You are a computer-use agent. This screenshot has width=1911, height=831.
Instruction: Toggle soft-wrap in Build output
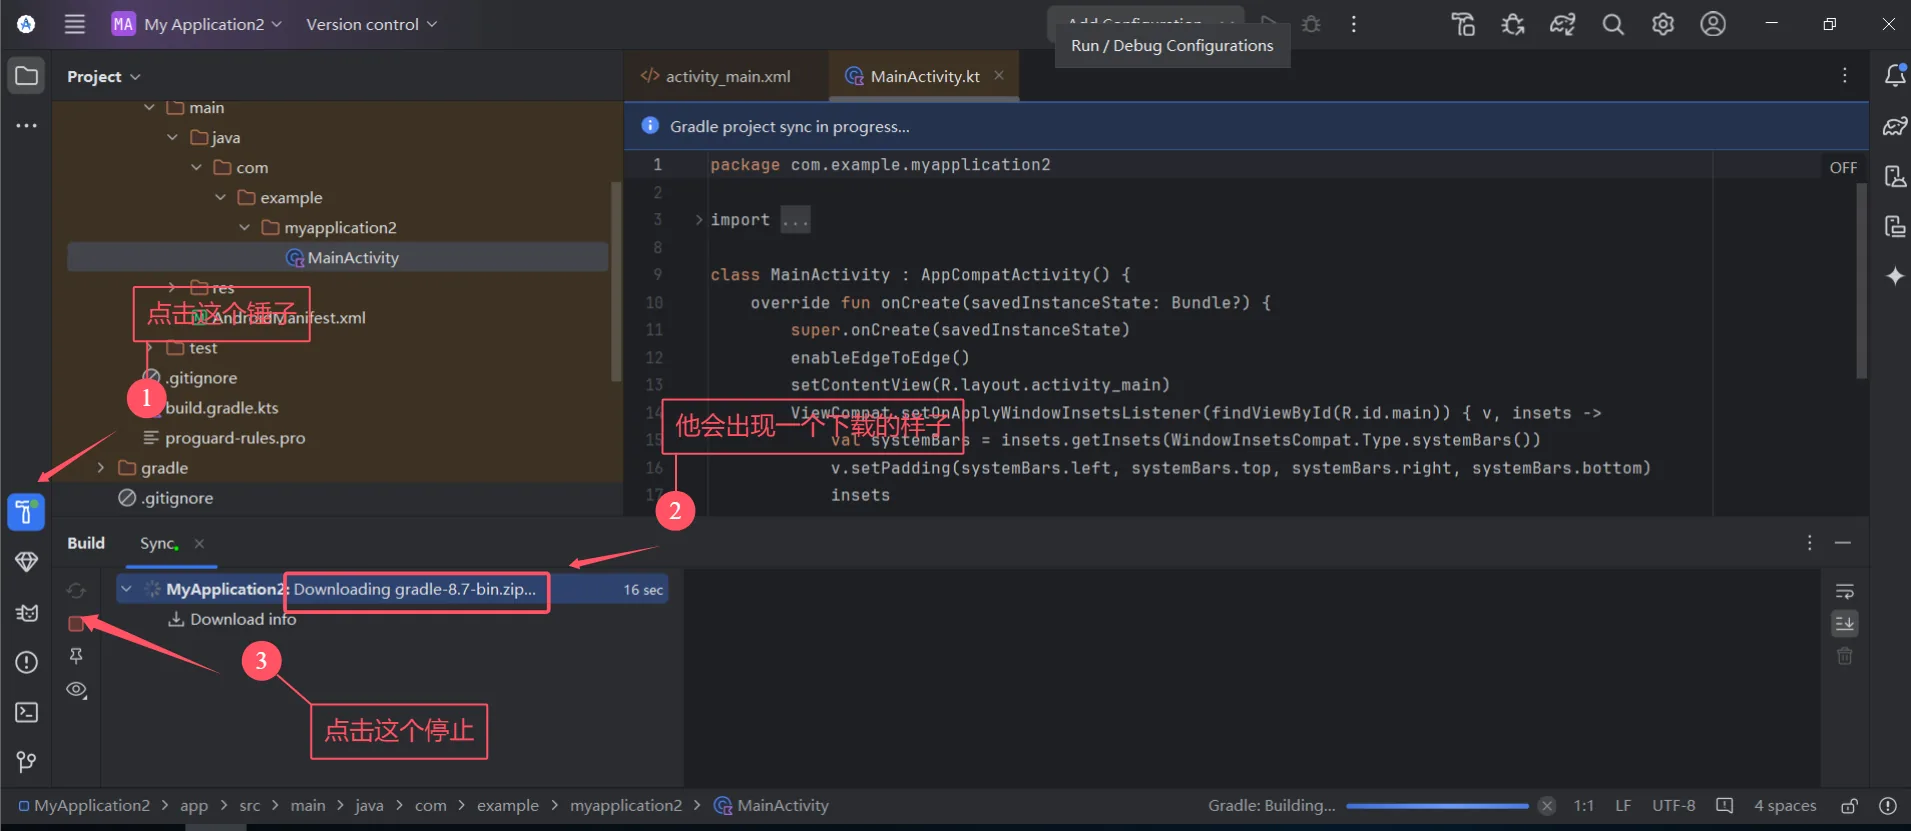1845,591
